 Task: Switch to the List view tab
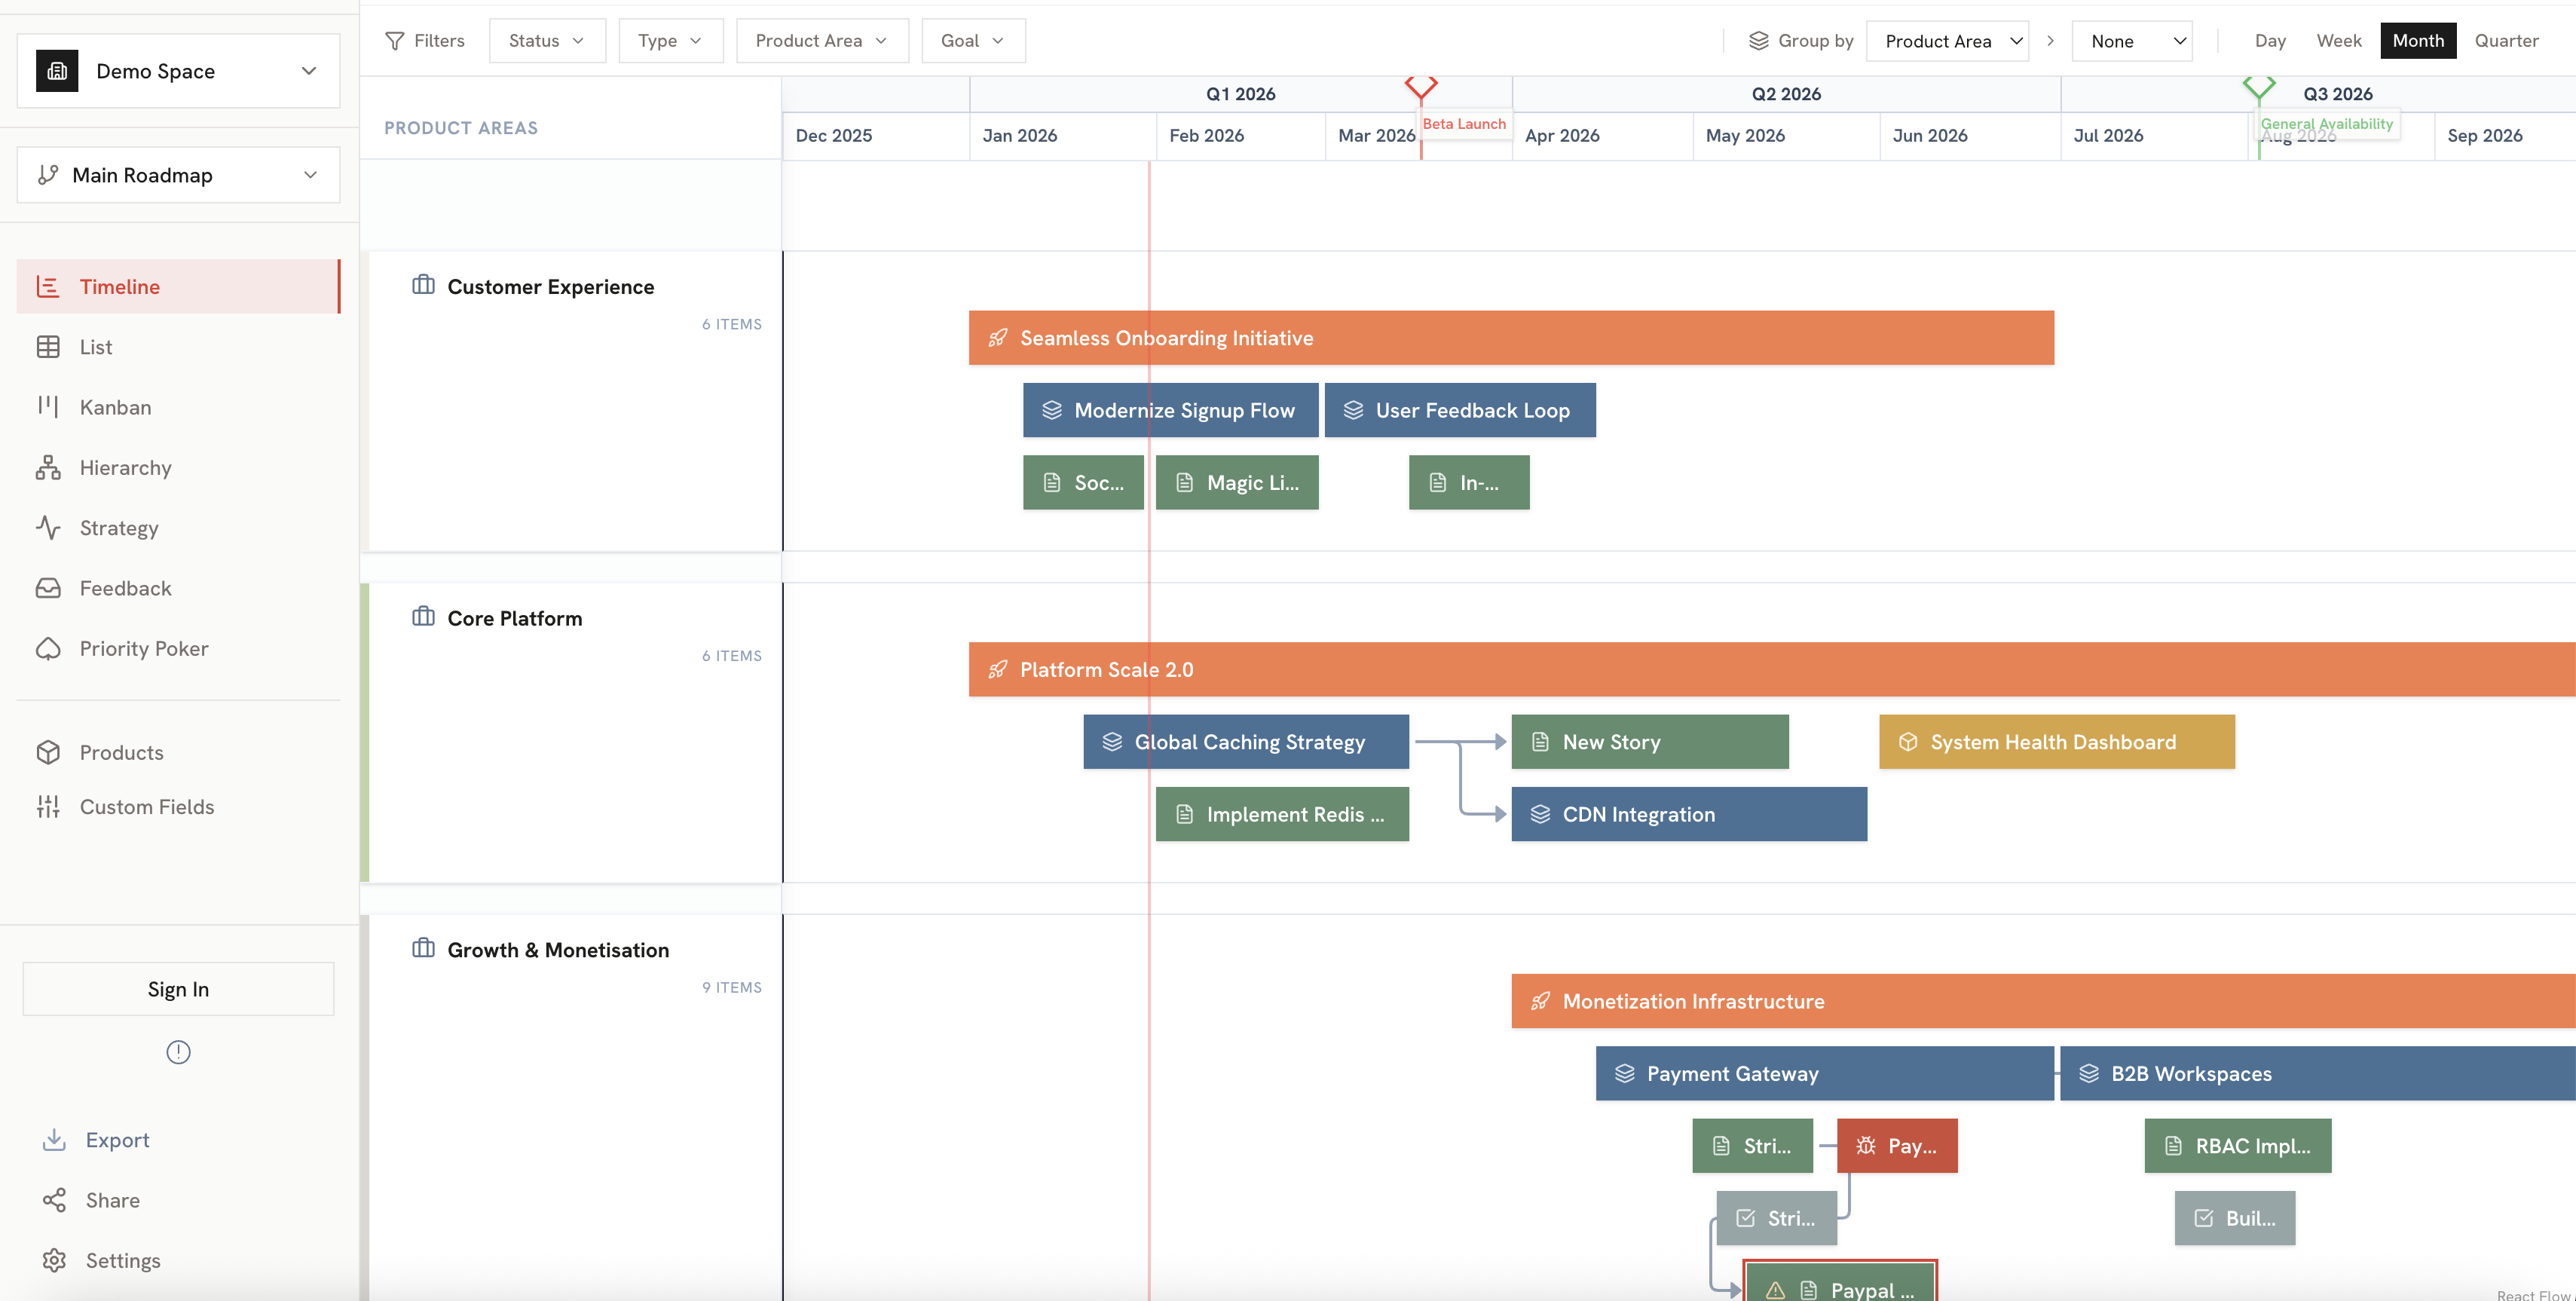click(x=96, y=346)
